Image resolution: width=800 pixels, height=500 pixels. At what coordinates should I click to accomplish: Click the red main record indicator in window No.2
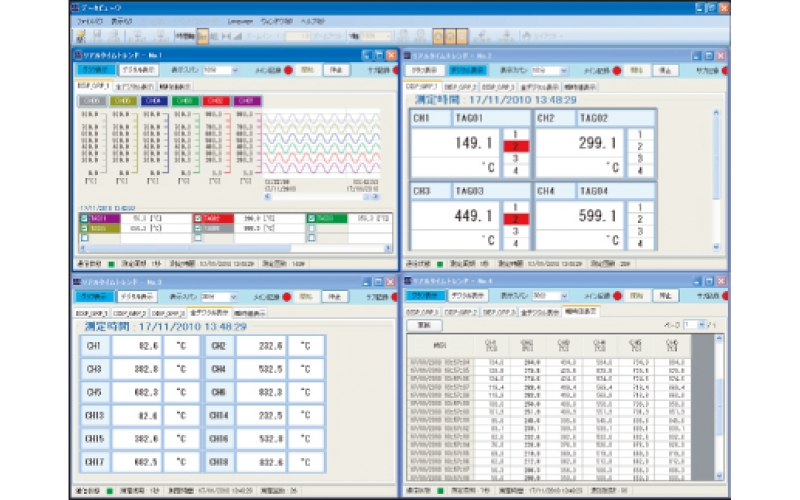click(617, 71)
